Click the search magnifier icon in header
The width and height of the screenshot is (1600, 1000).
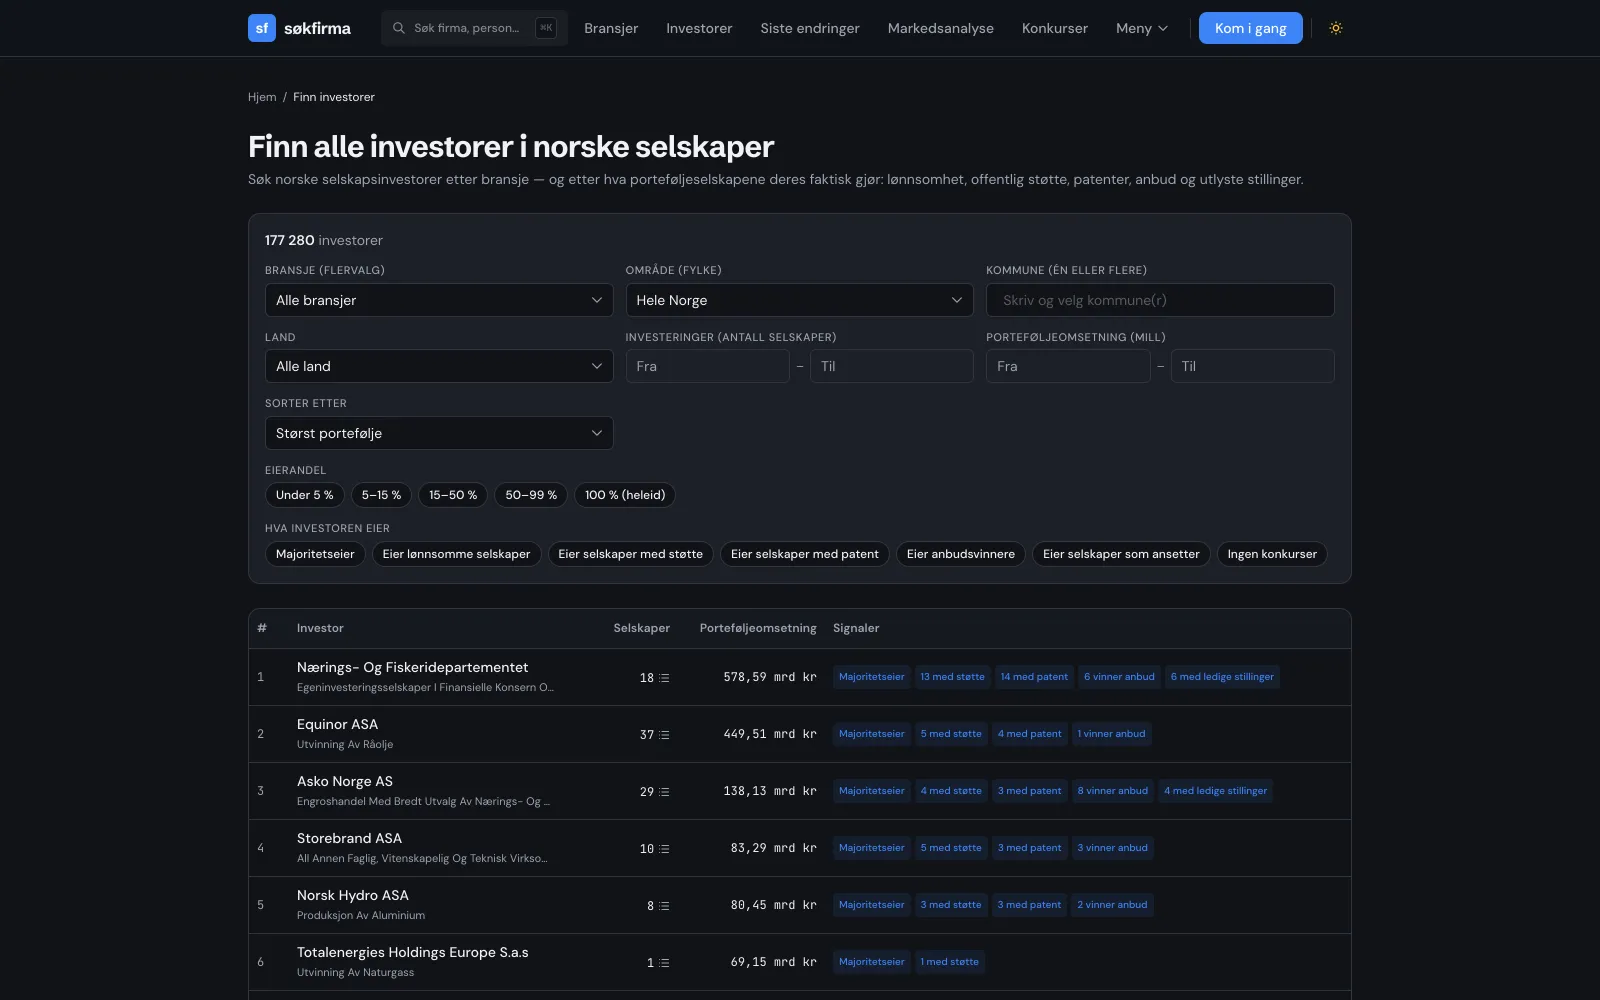398,28
